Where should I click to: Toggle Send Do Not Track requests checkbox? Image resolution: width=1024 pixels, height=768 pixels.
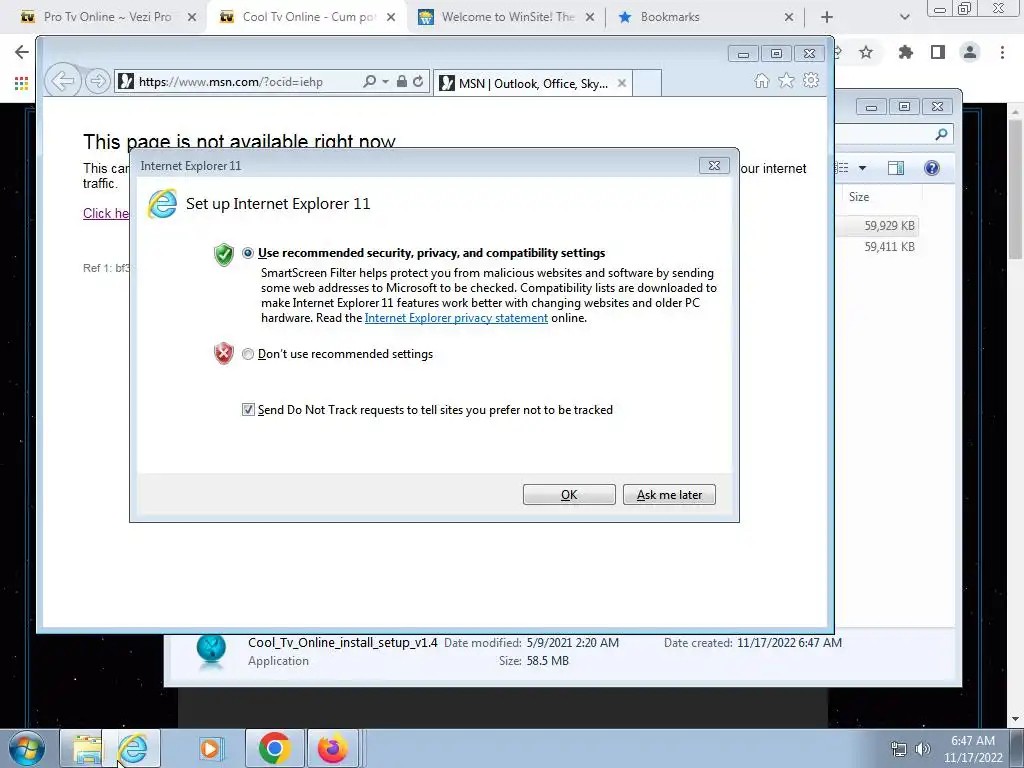(248, 409)
